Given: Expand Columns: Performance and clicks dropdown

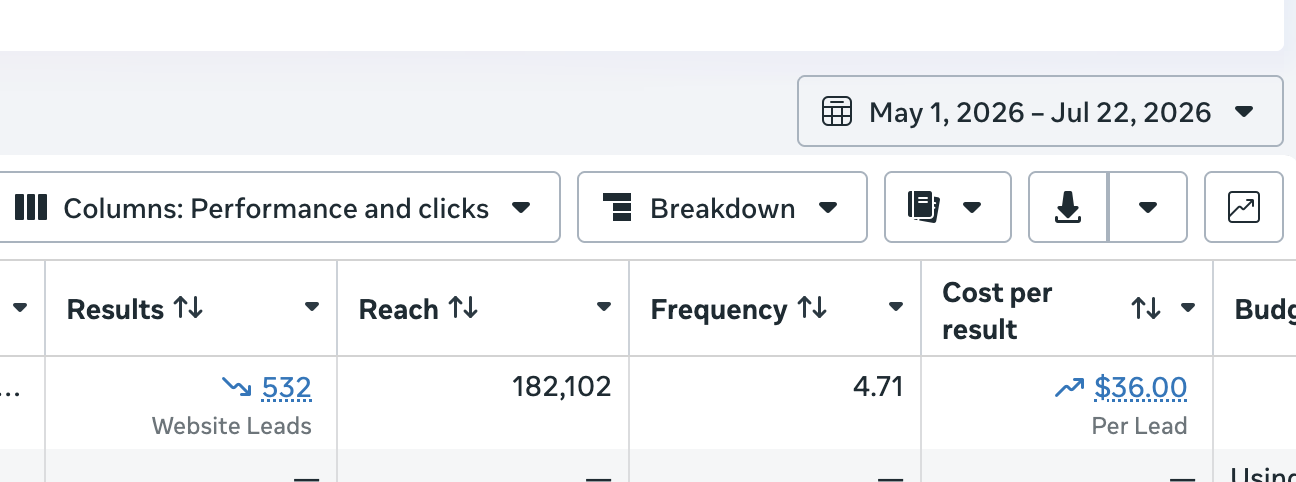Looking at the screenshot, I should click(521, 208).
